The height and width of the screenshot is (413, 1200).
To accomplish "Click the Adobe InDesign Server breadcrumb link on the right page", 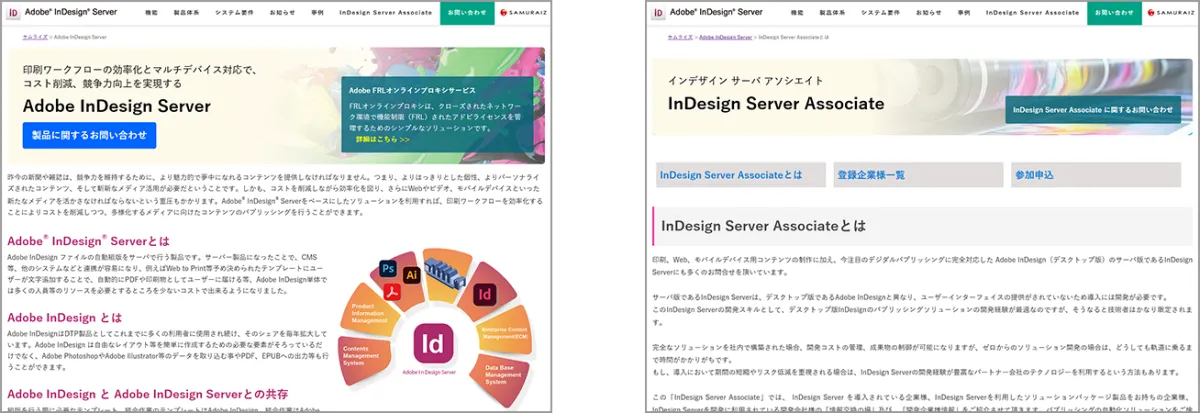I will 726,36.
